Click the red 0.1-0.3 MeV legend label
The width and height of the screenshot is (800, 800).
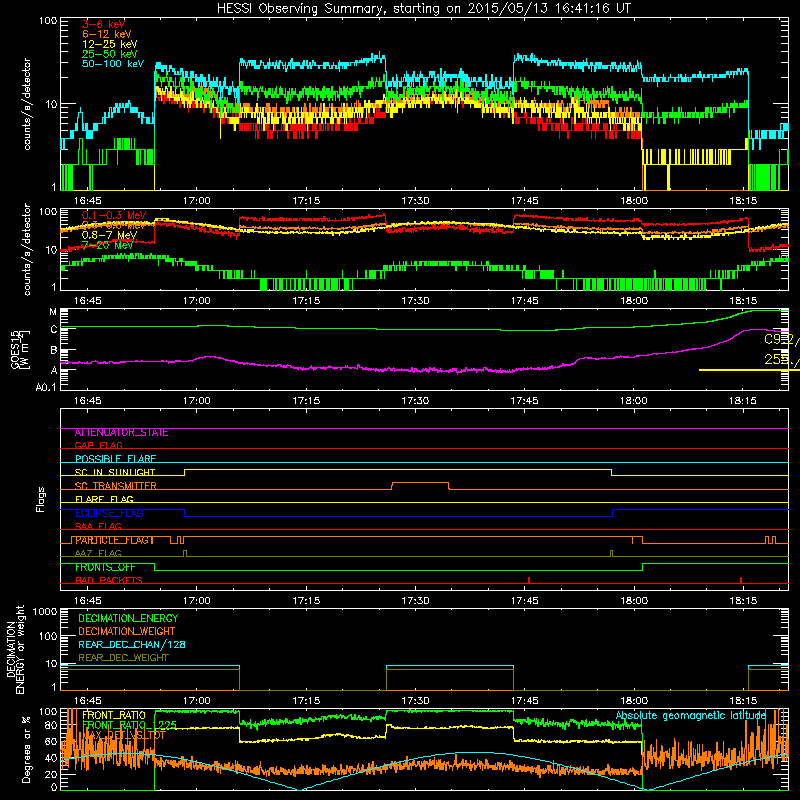pyautogui.click(x=113, y=215)
